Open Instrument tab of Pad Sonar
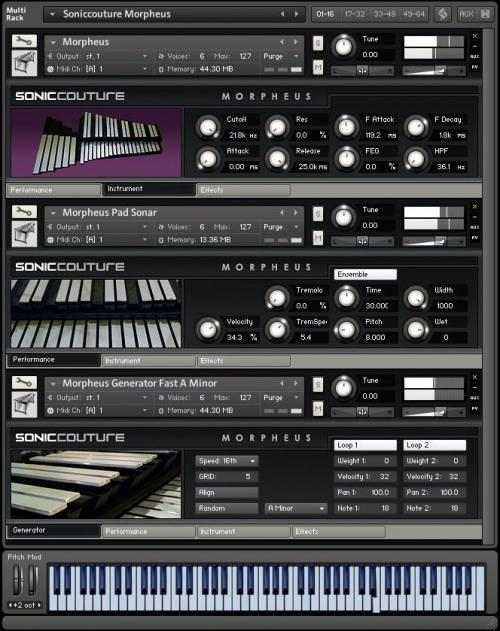 148,361
